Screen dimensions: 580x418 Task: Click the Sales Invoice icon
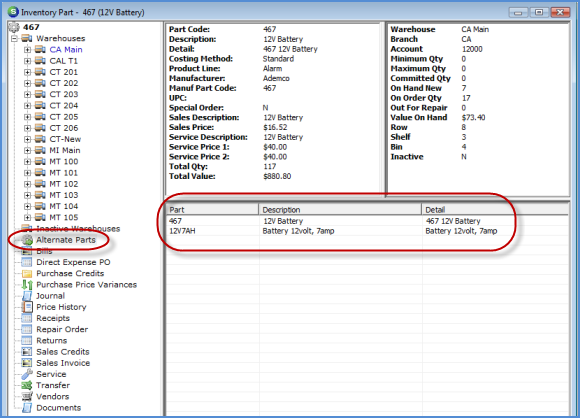click(27, 363)
